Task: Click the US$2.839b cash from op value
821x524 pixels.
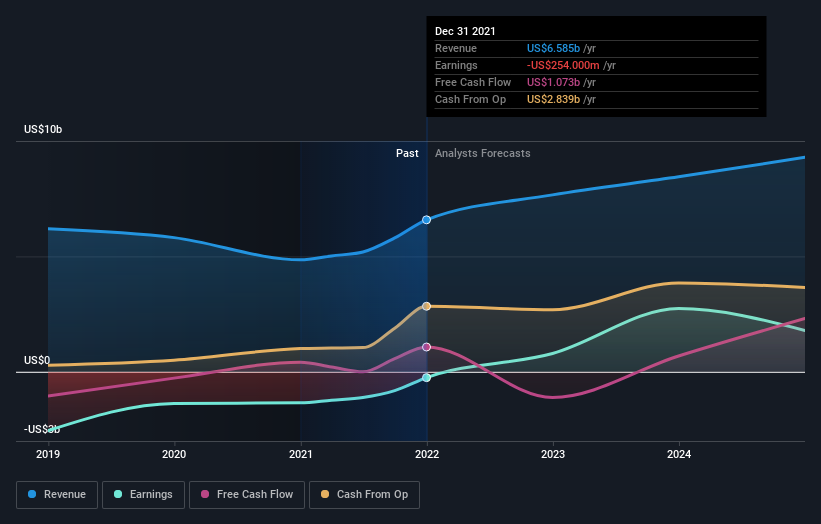Action: (x=553, y=99)
